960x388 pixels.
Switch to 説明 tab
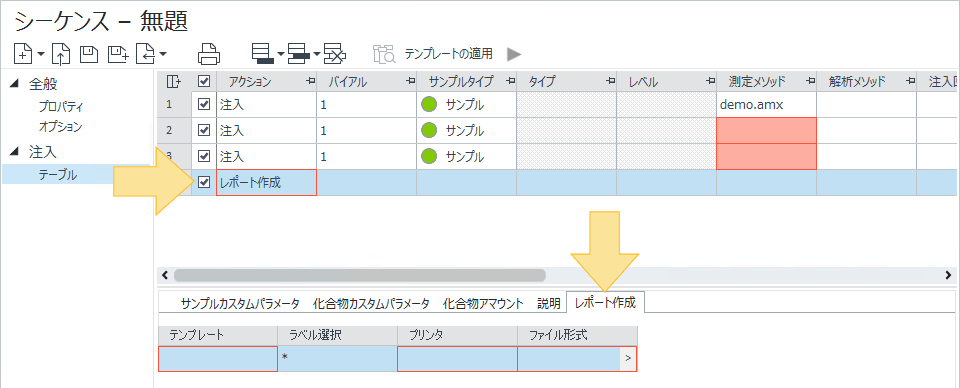click(549, 303)
